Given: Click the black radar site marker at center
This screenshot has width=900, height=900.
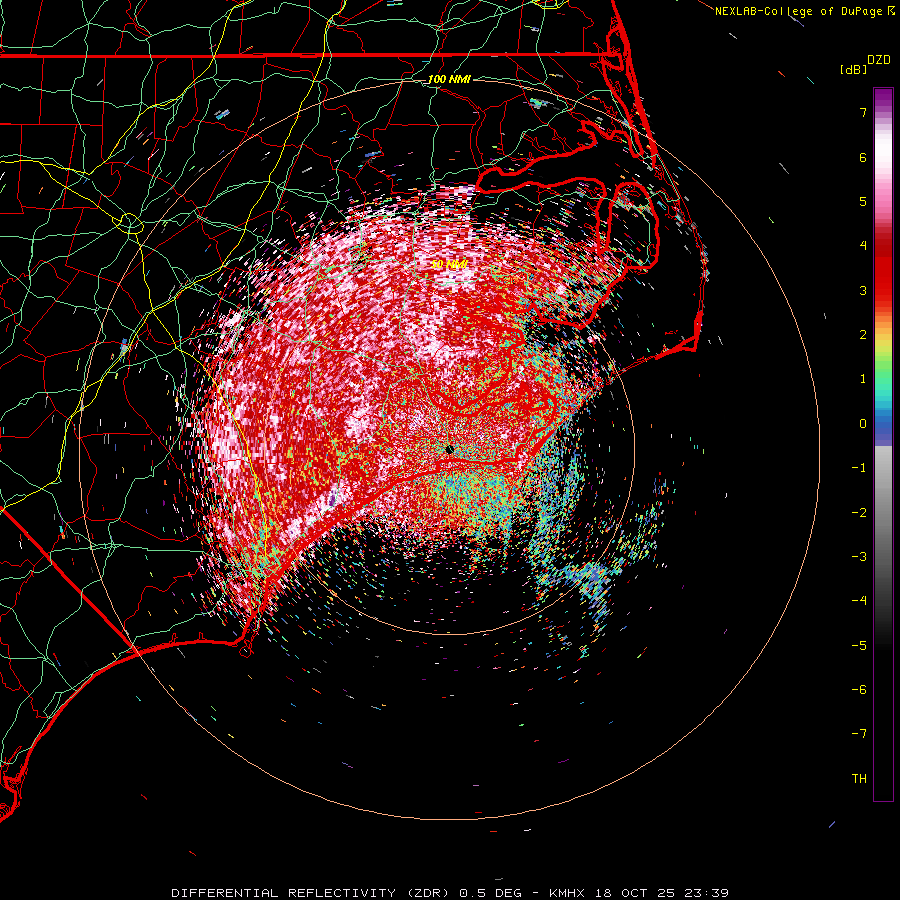Looking at the screenshot, I should click(450, 449).
